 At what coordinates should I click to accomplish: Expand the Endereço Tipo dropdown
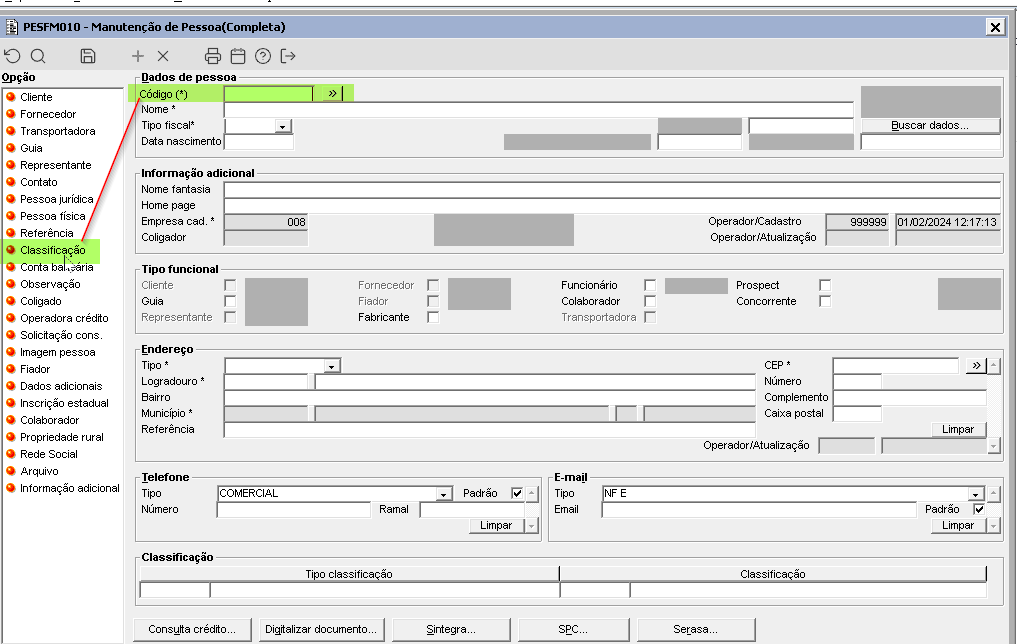click(x=331, y=366)
